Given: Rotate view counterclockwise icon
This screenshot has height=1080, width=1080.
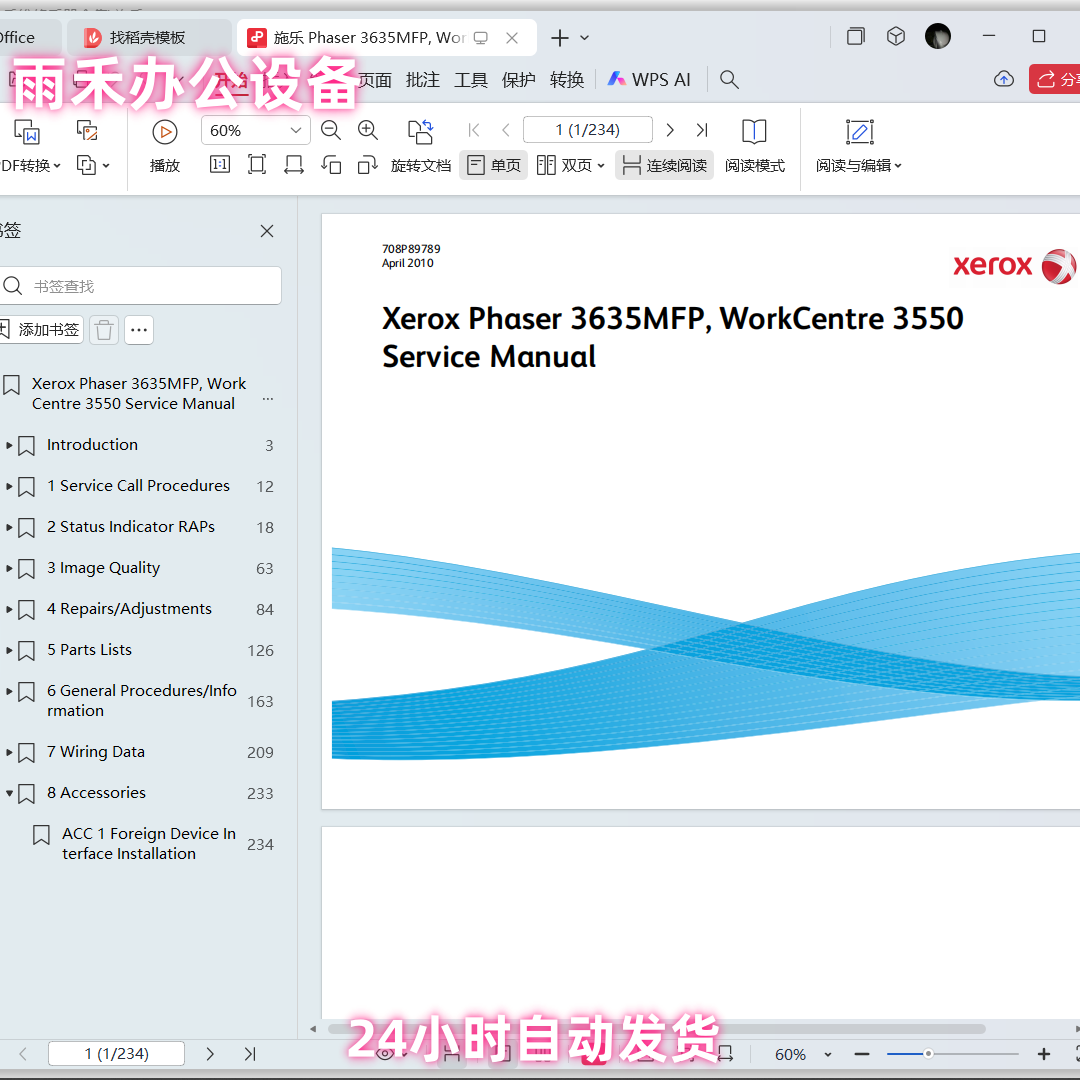Looking at the screenshot, I should pos(331,165).
